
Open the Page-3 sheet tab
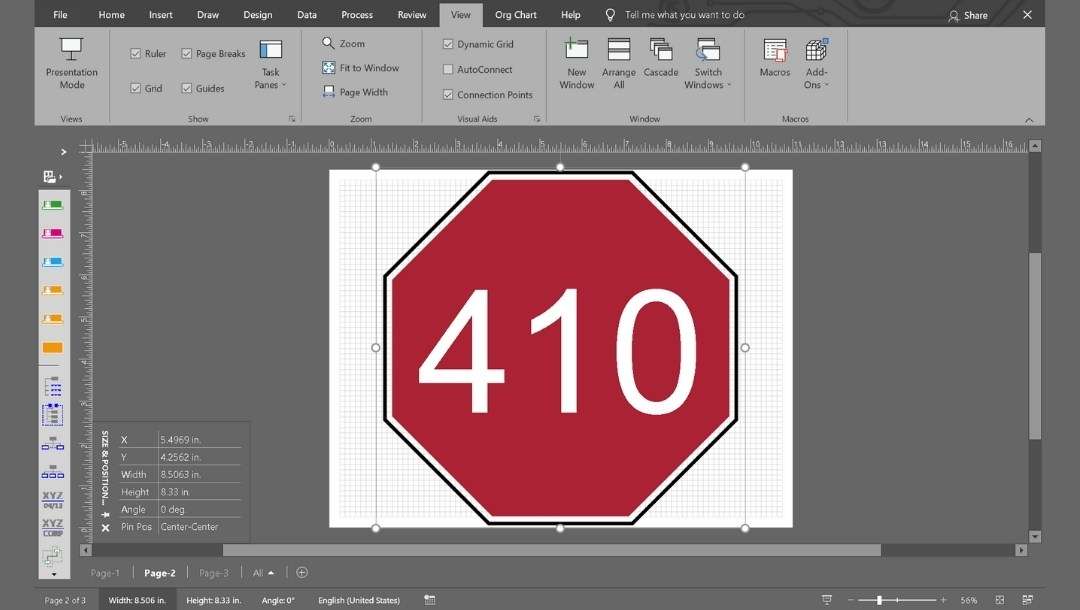pos(213,572)
